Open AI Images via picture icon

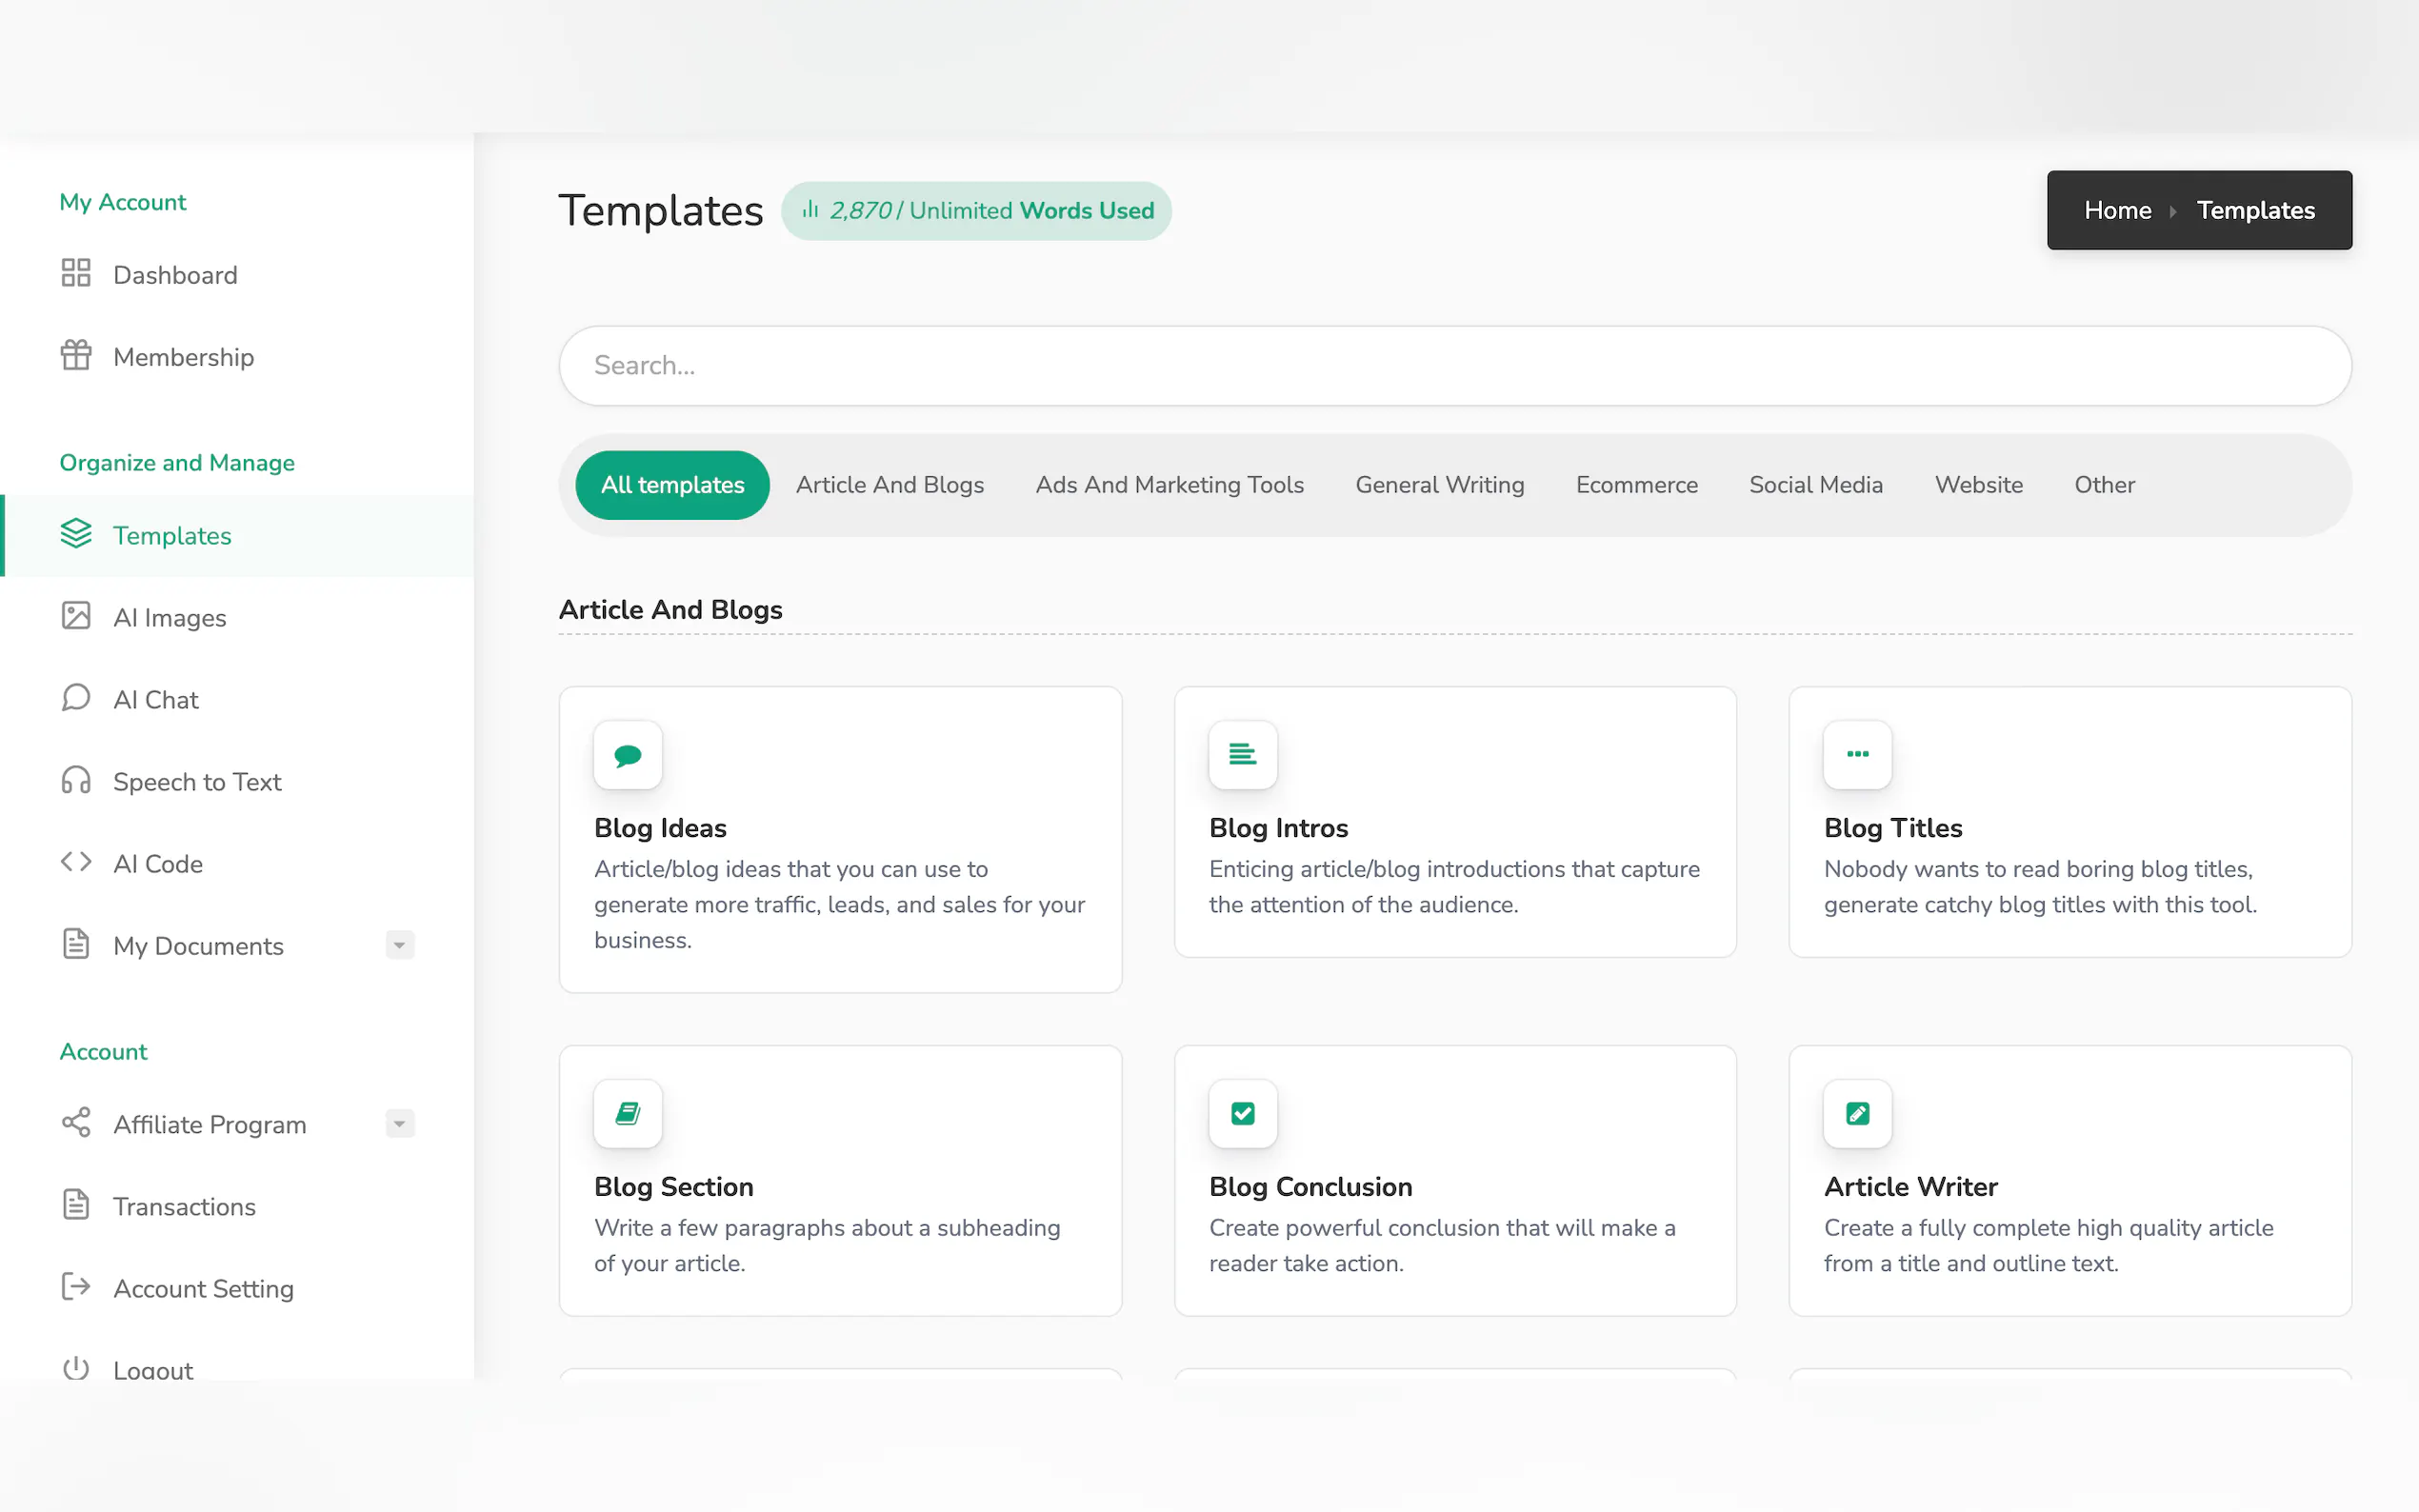(x=76, y=616)
